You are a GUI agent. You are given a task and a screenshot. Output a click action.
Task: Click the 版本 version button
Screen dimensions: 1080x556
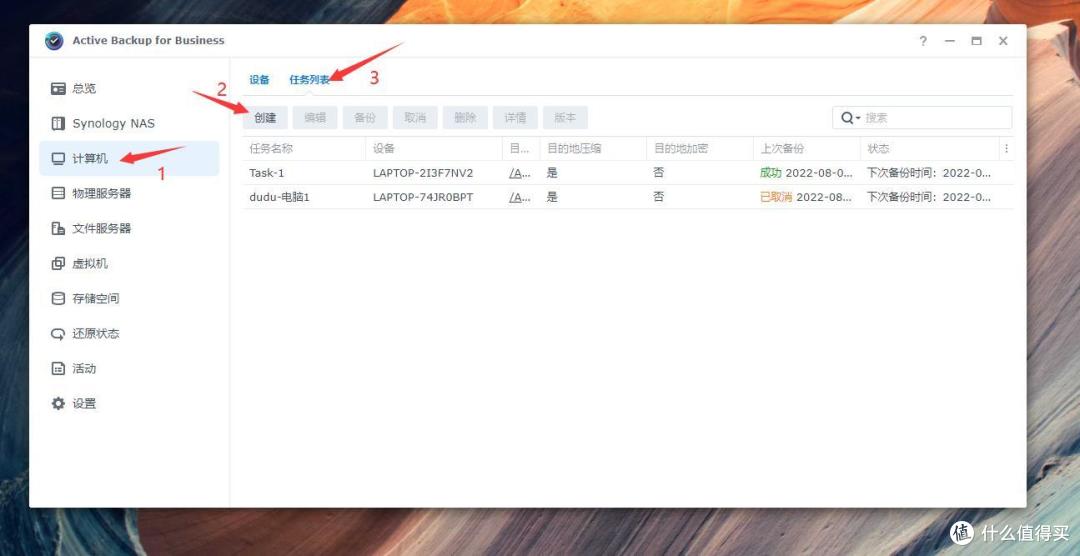(565, 118)
